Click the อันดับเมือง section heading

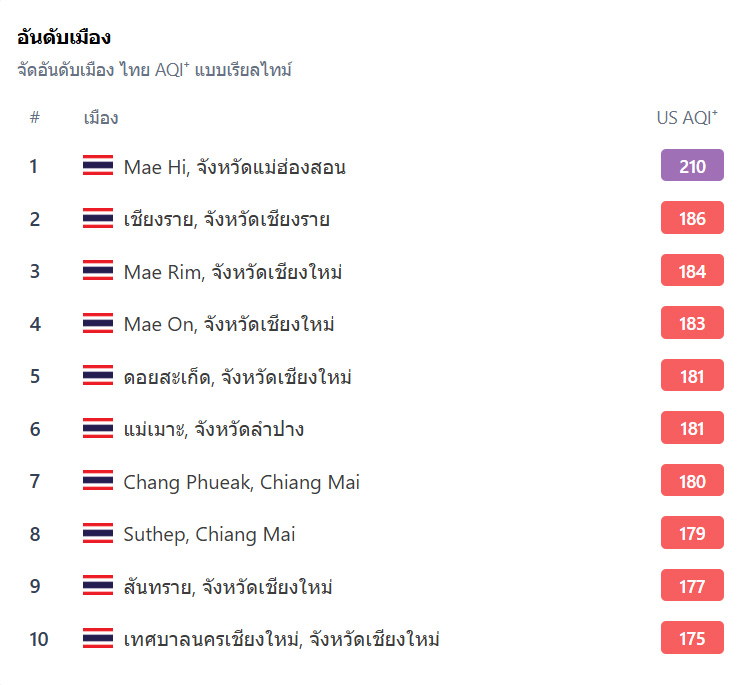(64, 37)
